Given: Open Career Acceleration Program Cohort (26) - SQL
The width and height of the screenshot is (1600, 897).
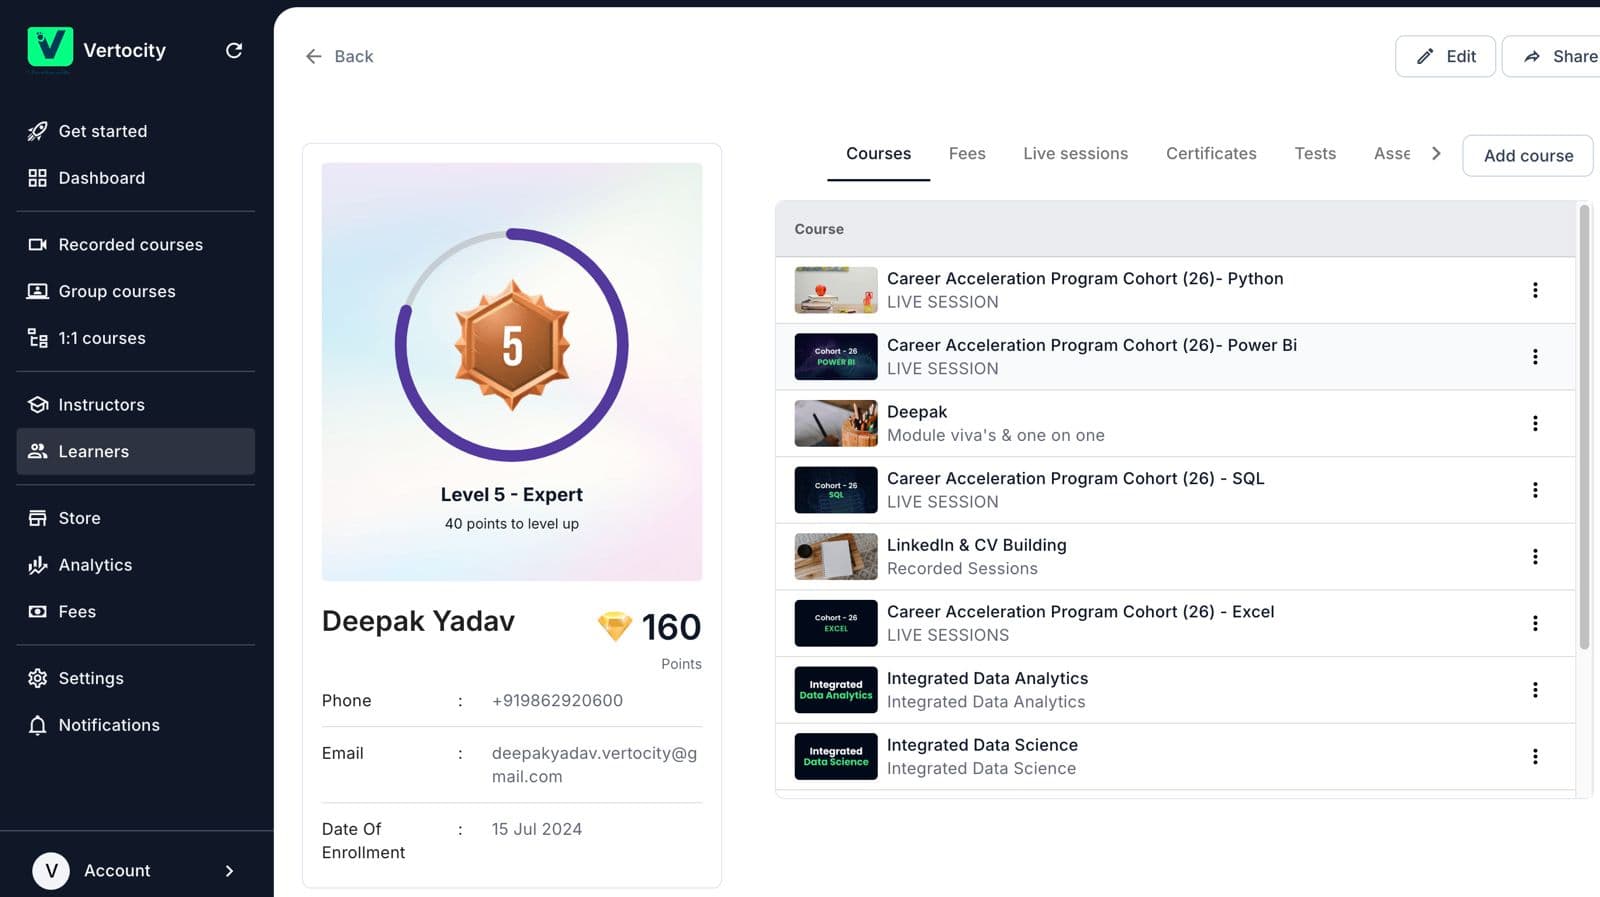Looking at the screenshot, I should point(1075,479).
